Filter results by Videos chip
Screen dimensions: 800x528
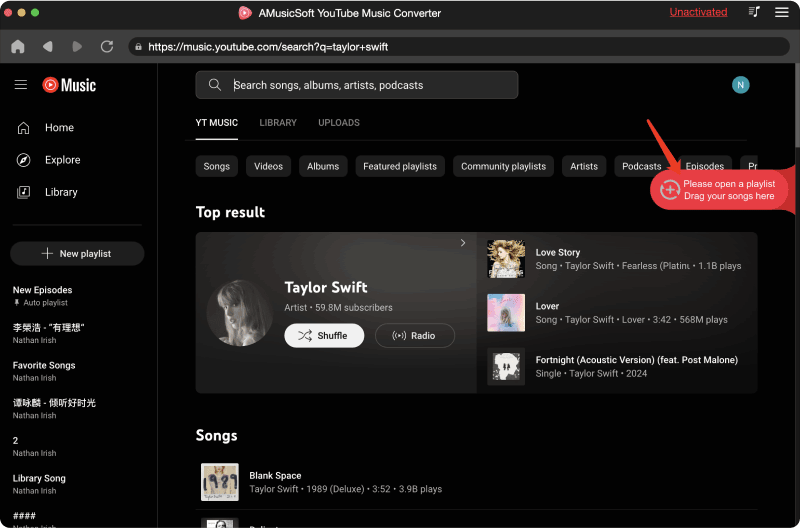pos(268,166)
